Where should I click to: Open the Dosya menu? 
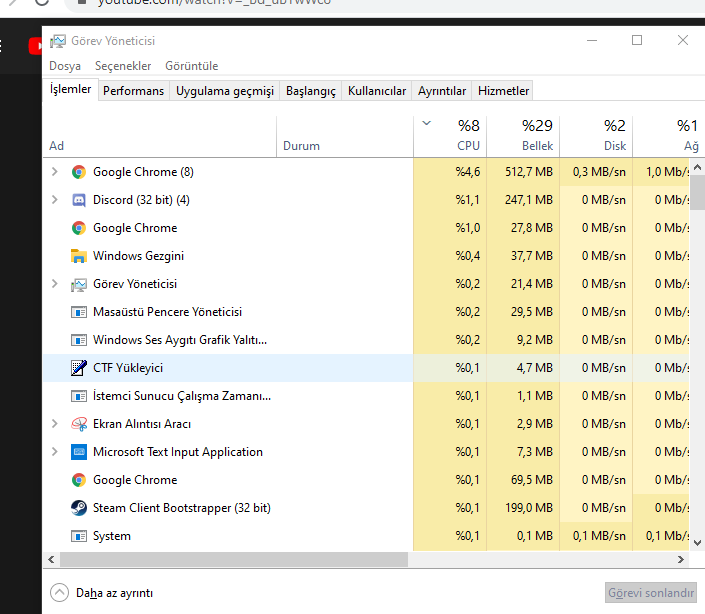pos(65,66)
